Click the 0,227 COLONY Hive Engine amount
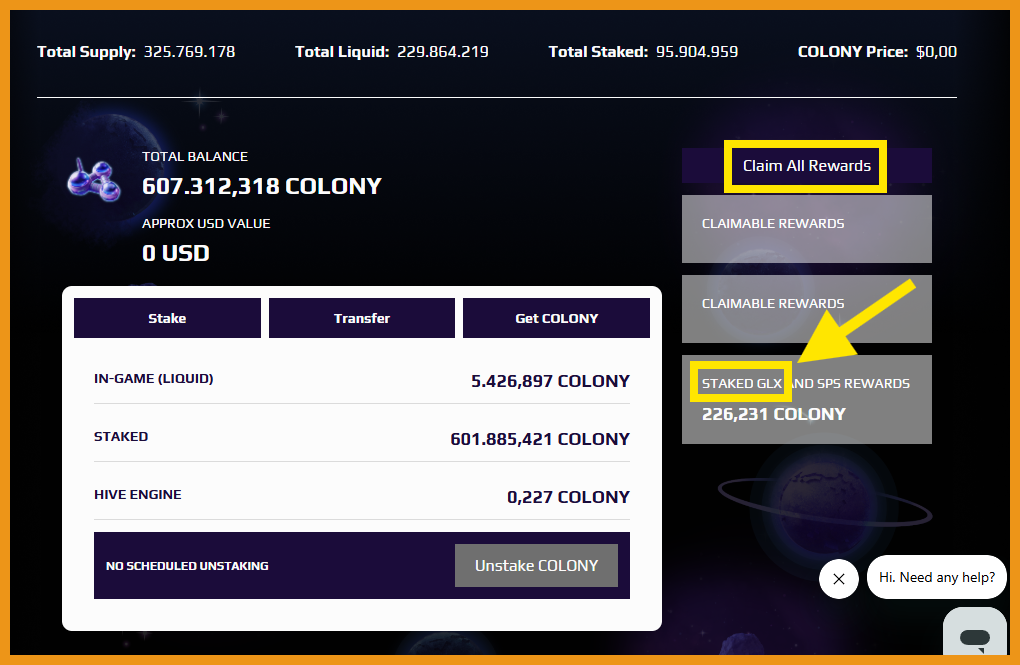 pos(569,497)
